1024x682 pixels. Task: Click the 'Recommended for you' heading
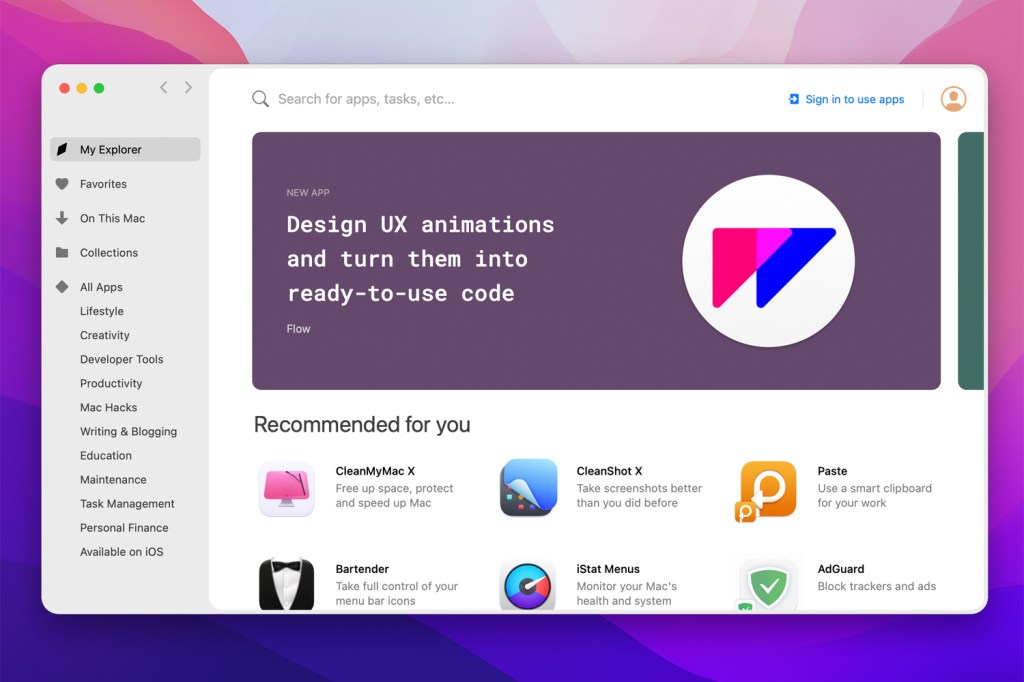pyautogui.click(x=362, y=425)
